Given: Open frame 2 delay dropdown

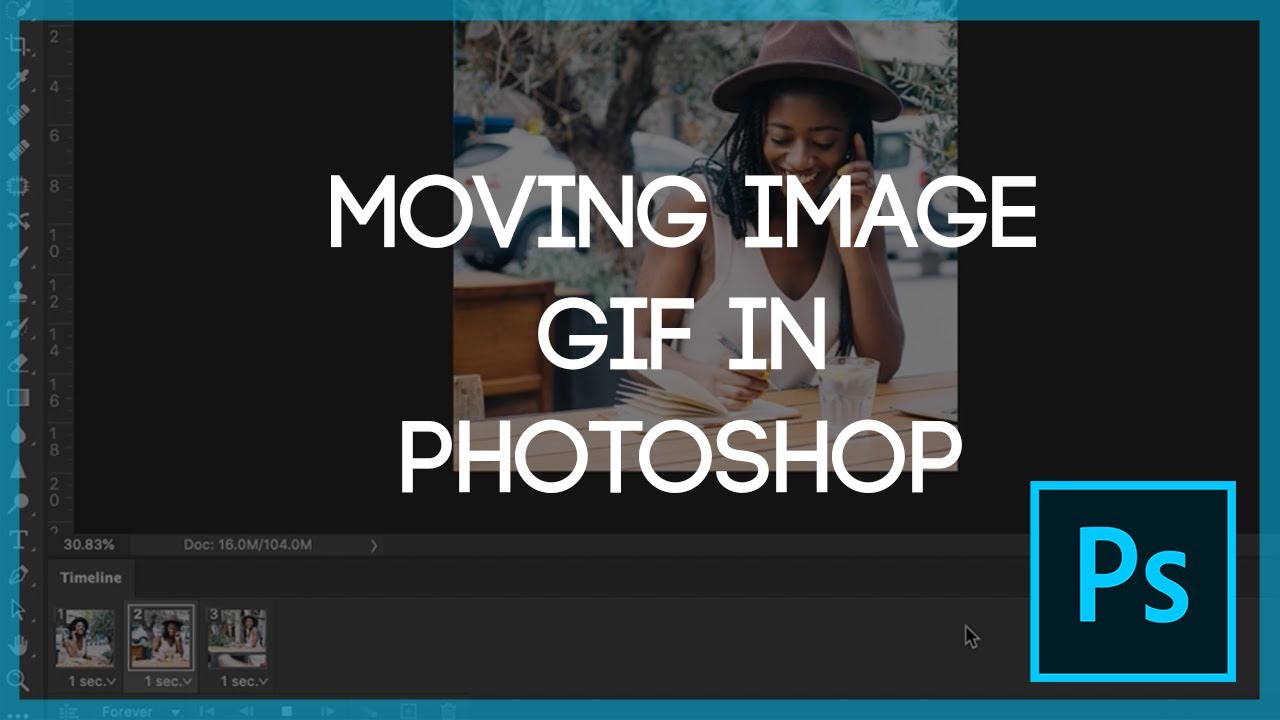Looking at the screenshot, I should (x=168, y=681).
